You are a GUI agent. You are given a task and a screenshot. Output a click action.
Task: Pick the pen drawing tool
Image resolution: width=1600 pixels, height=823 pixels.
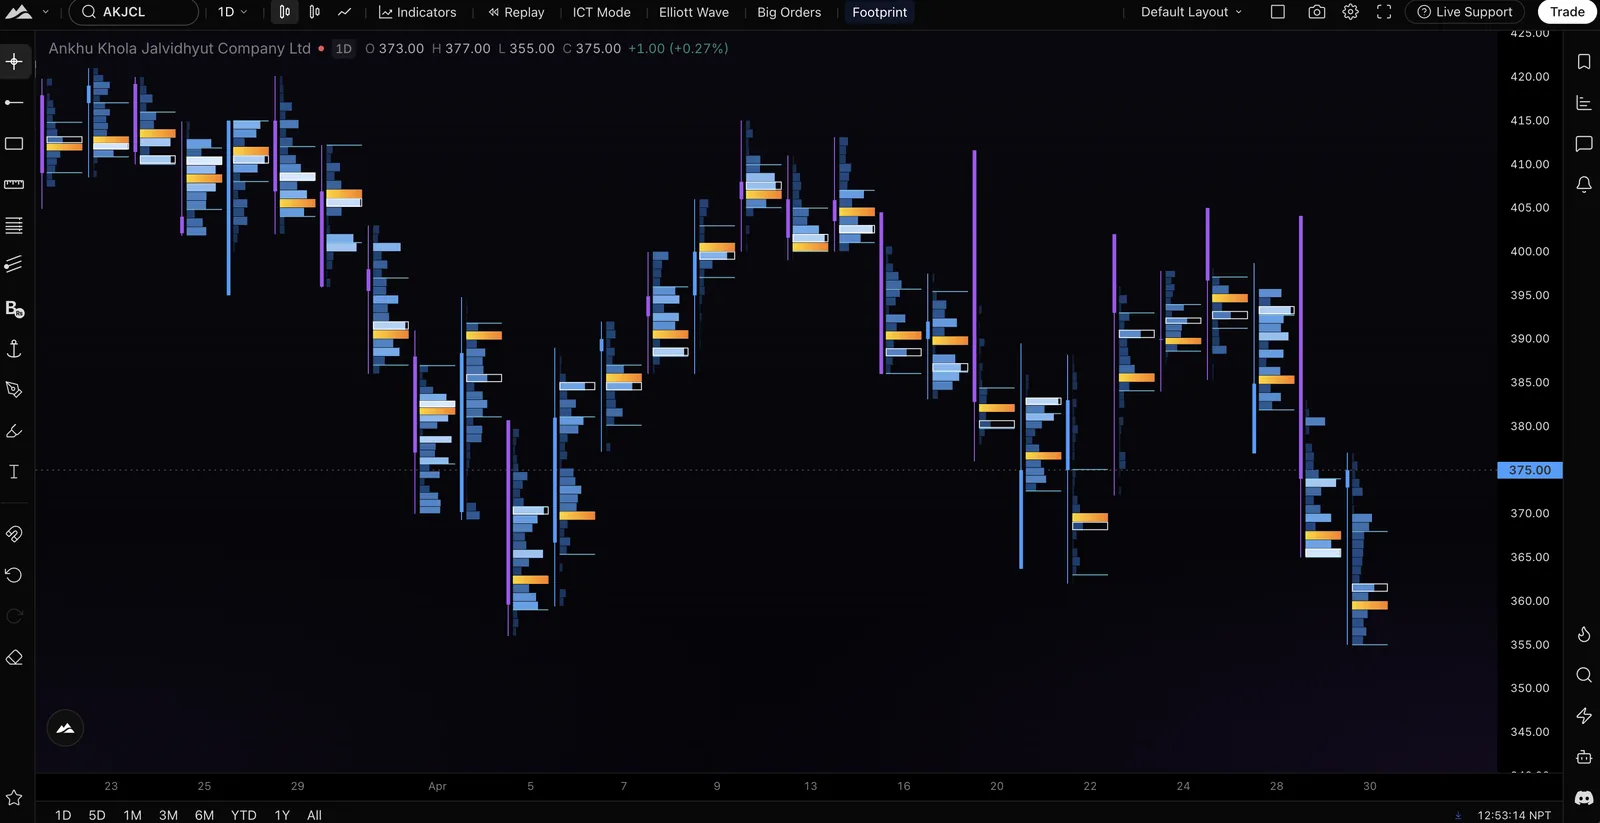click(14, 390)
